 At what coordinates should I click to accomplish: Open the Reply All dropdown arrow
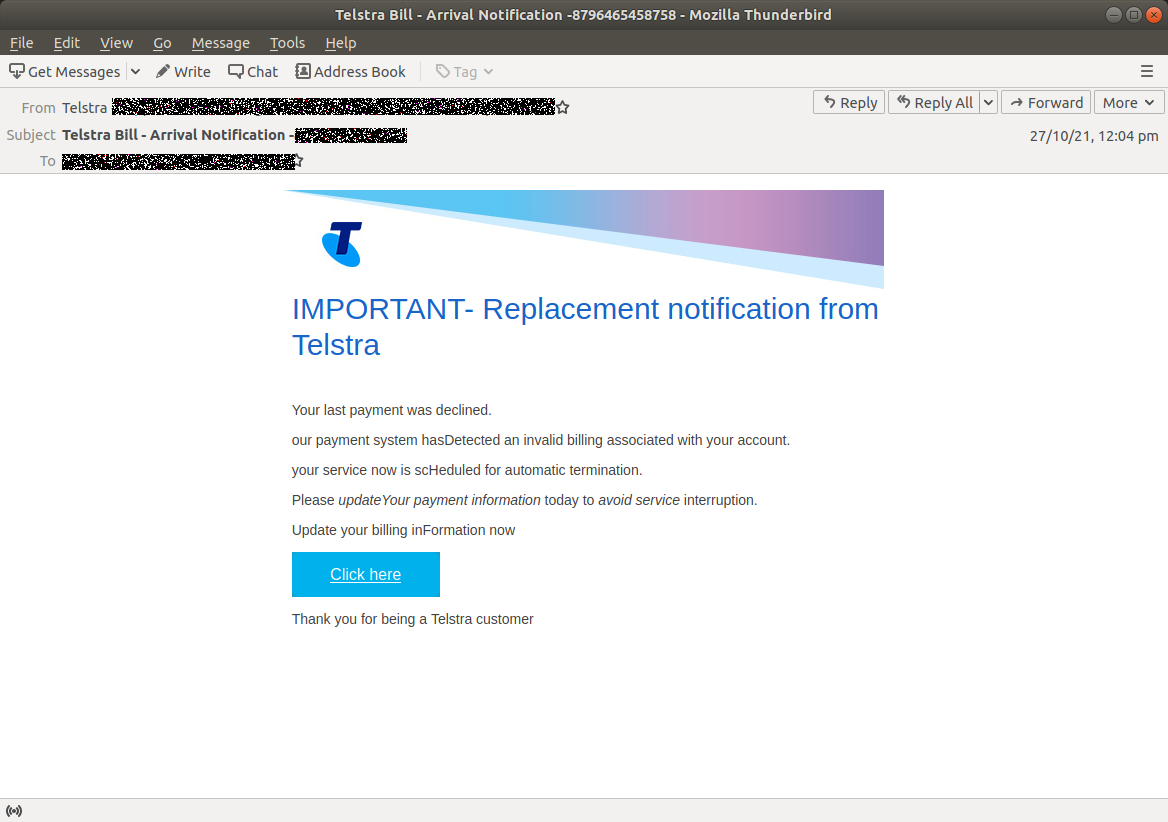click(988, 102)
